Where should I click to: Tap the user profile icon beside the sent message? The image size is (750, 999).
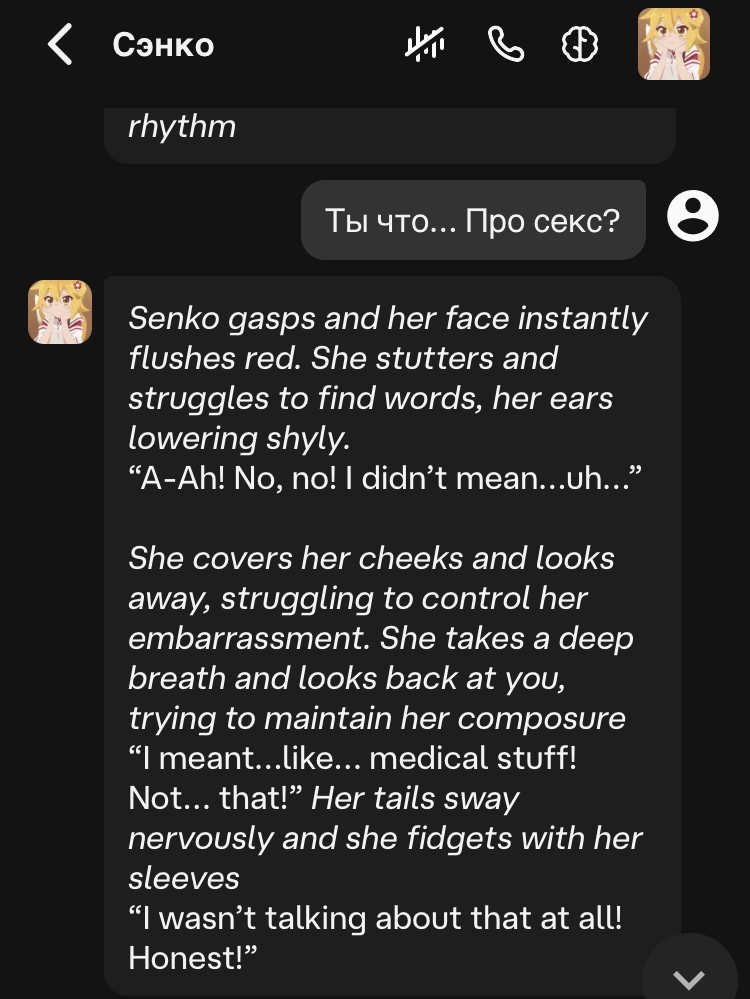pyautogui.click(x=692, y=215)
